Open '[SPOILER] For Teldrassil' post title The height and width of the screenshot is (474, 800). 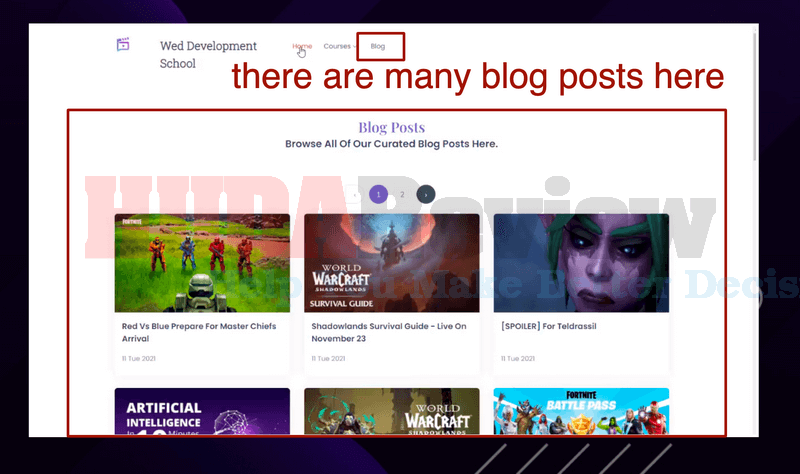pos(548,326)
